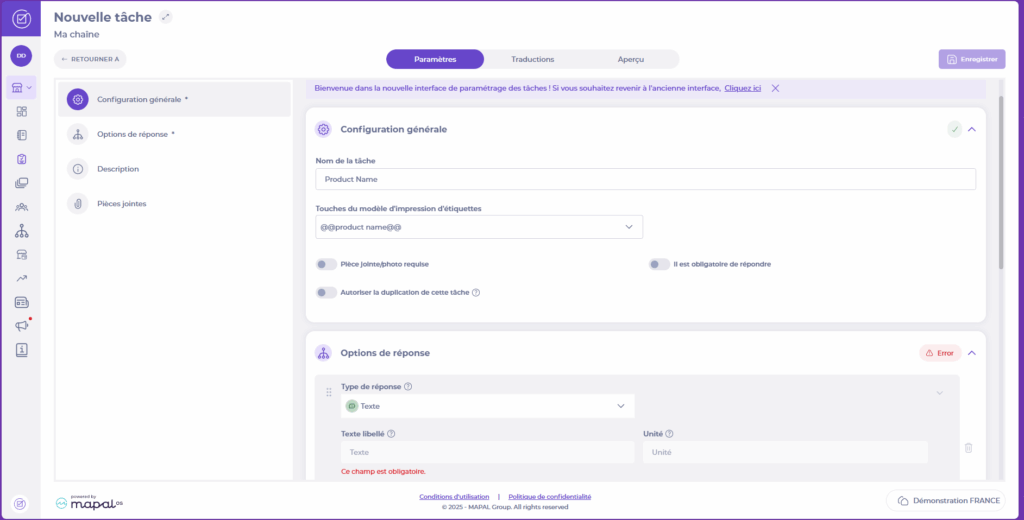Click help icon next to Type de réponse

408,387
